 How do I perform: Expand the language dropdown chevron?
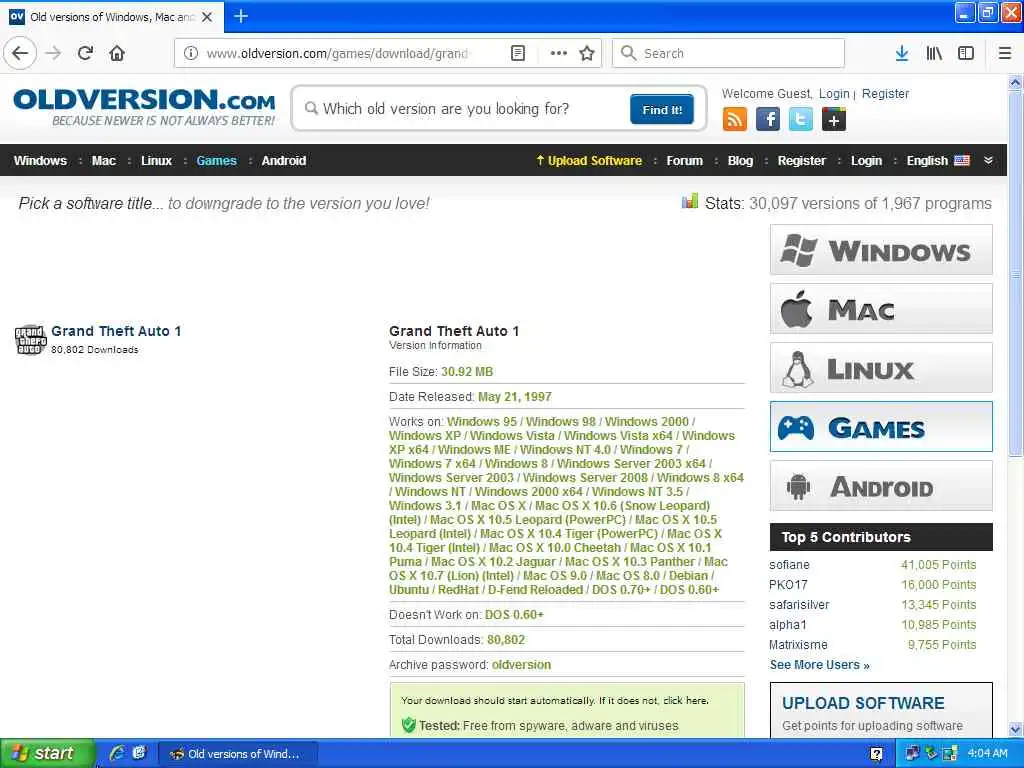coord(988,160)
